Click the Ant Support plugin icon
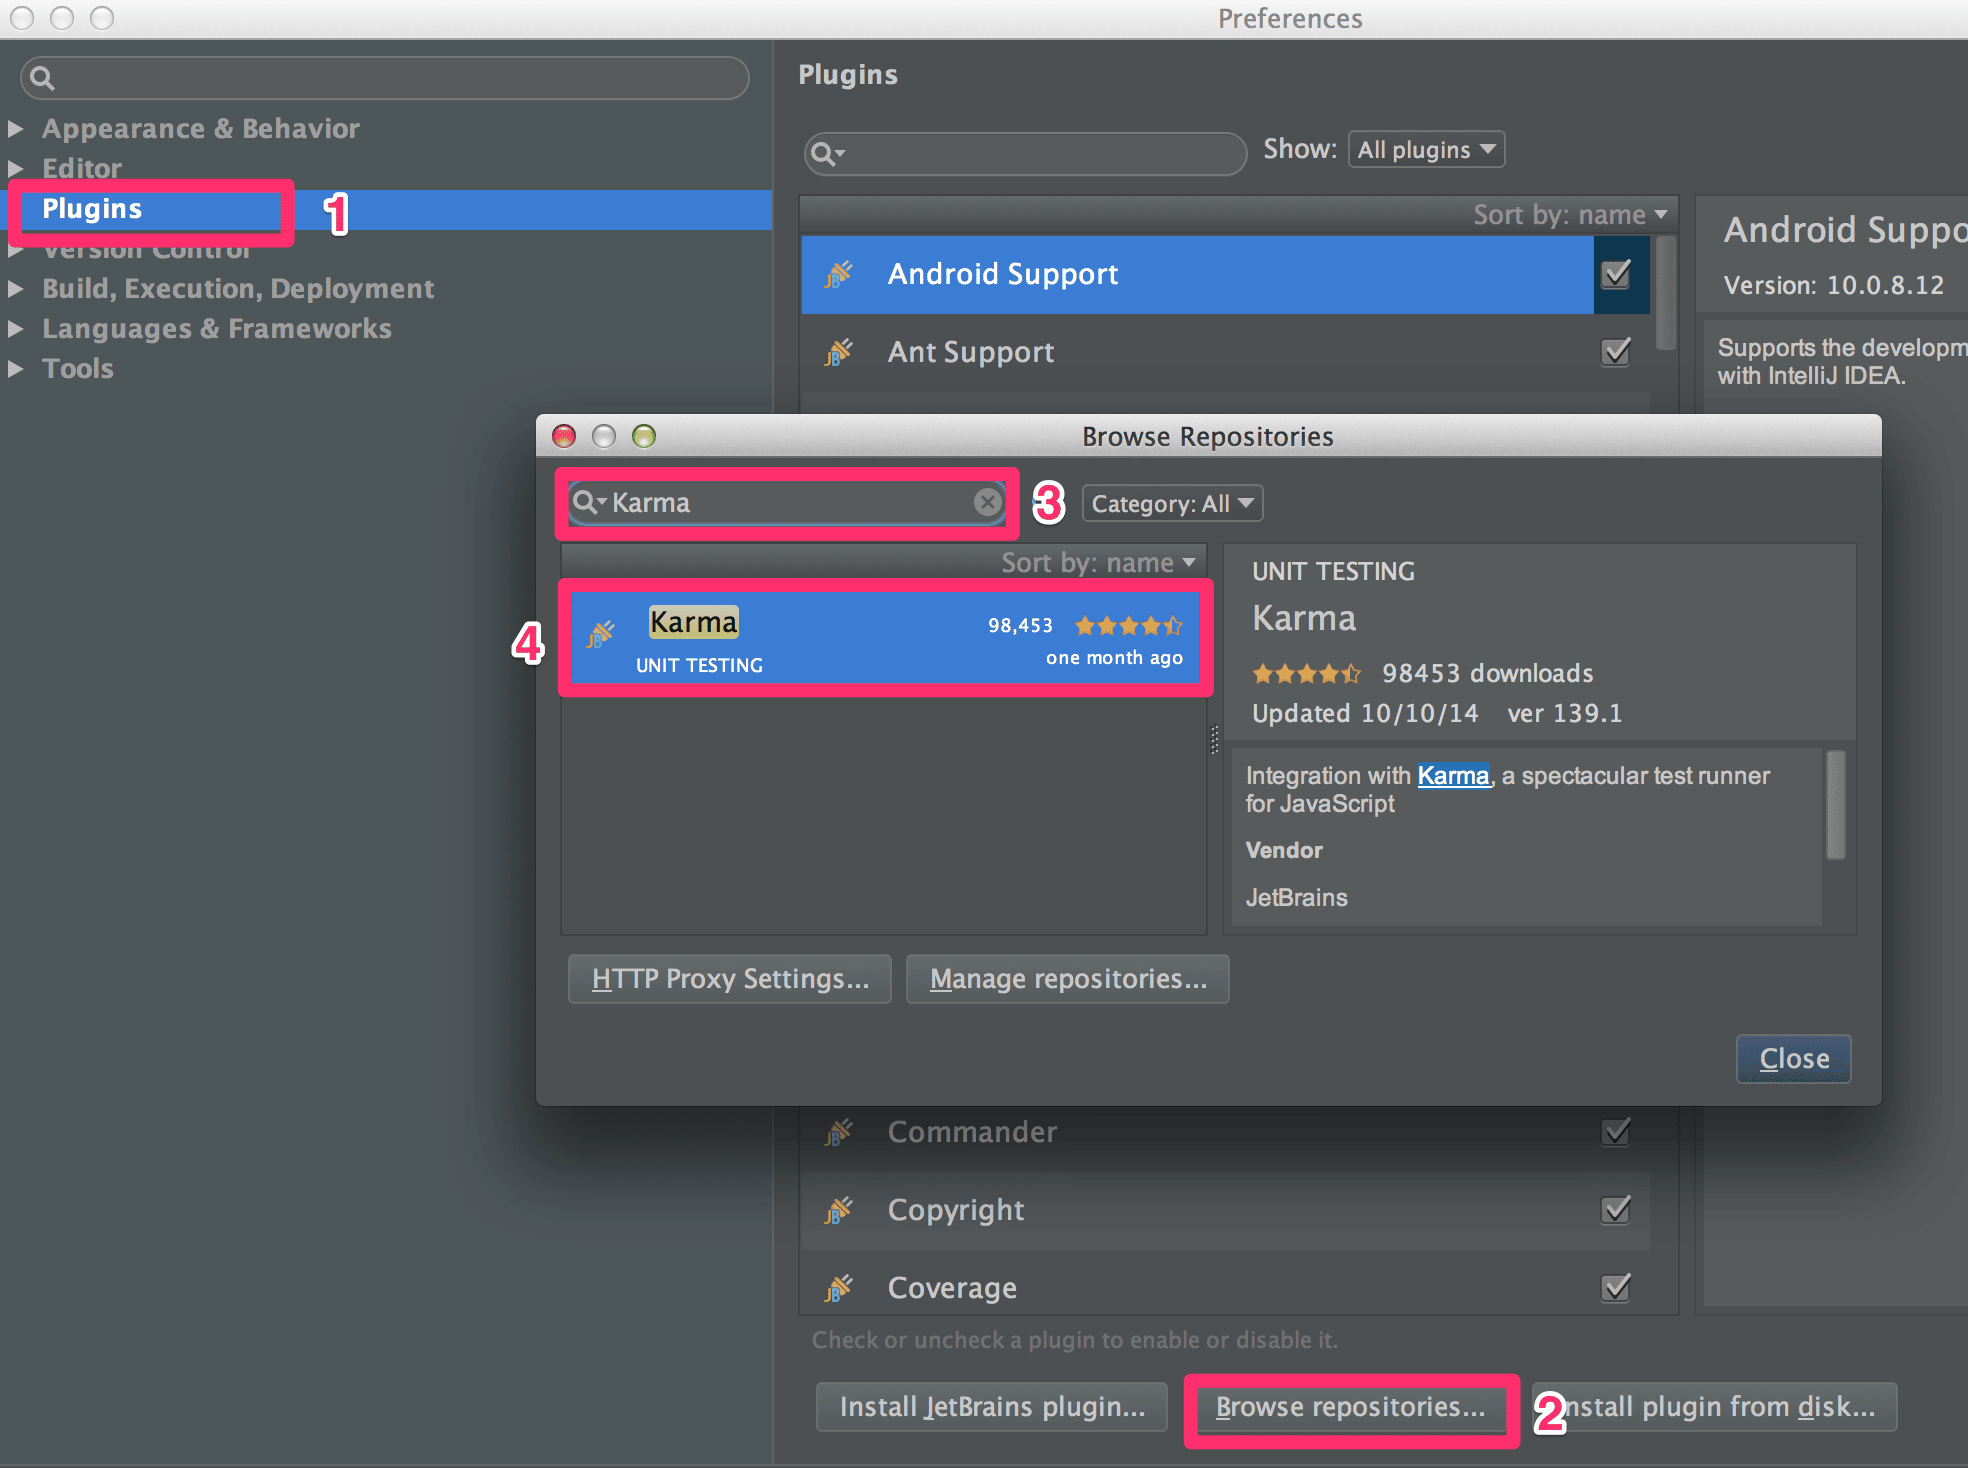The width and height of the screenshot is (1968, 1468). [x=839, y=352]
